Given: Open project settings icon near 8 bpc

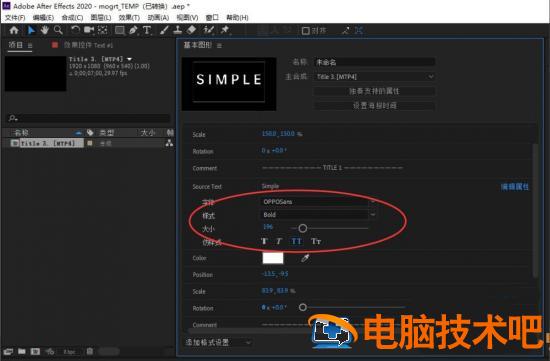Looking at the screenshot, I should (50, 351).
